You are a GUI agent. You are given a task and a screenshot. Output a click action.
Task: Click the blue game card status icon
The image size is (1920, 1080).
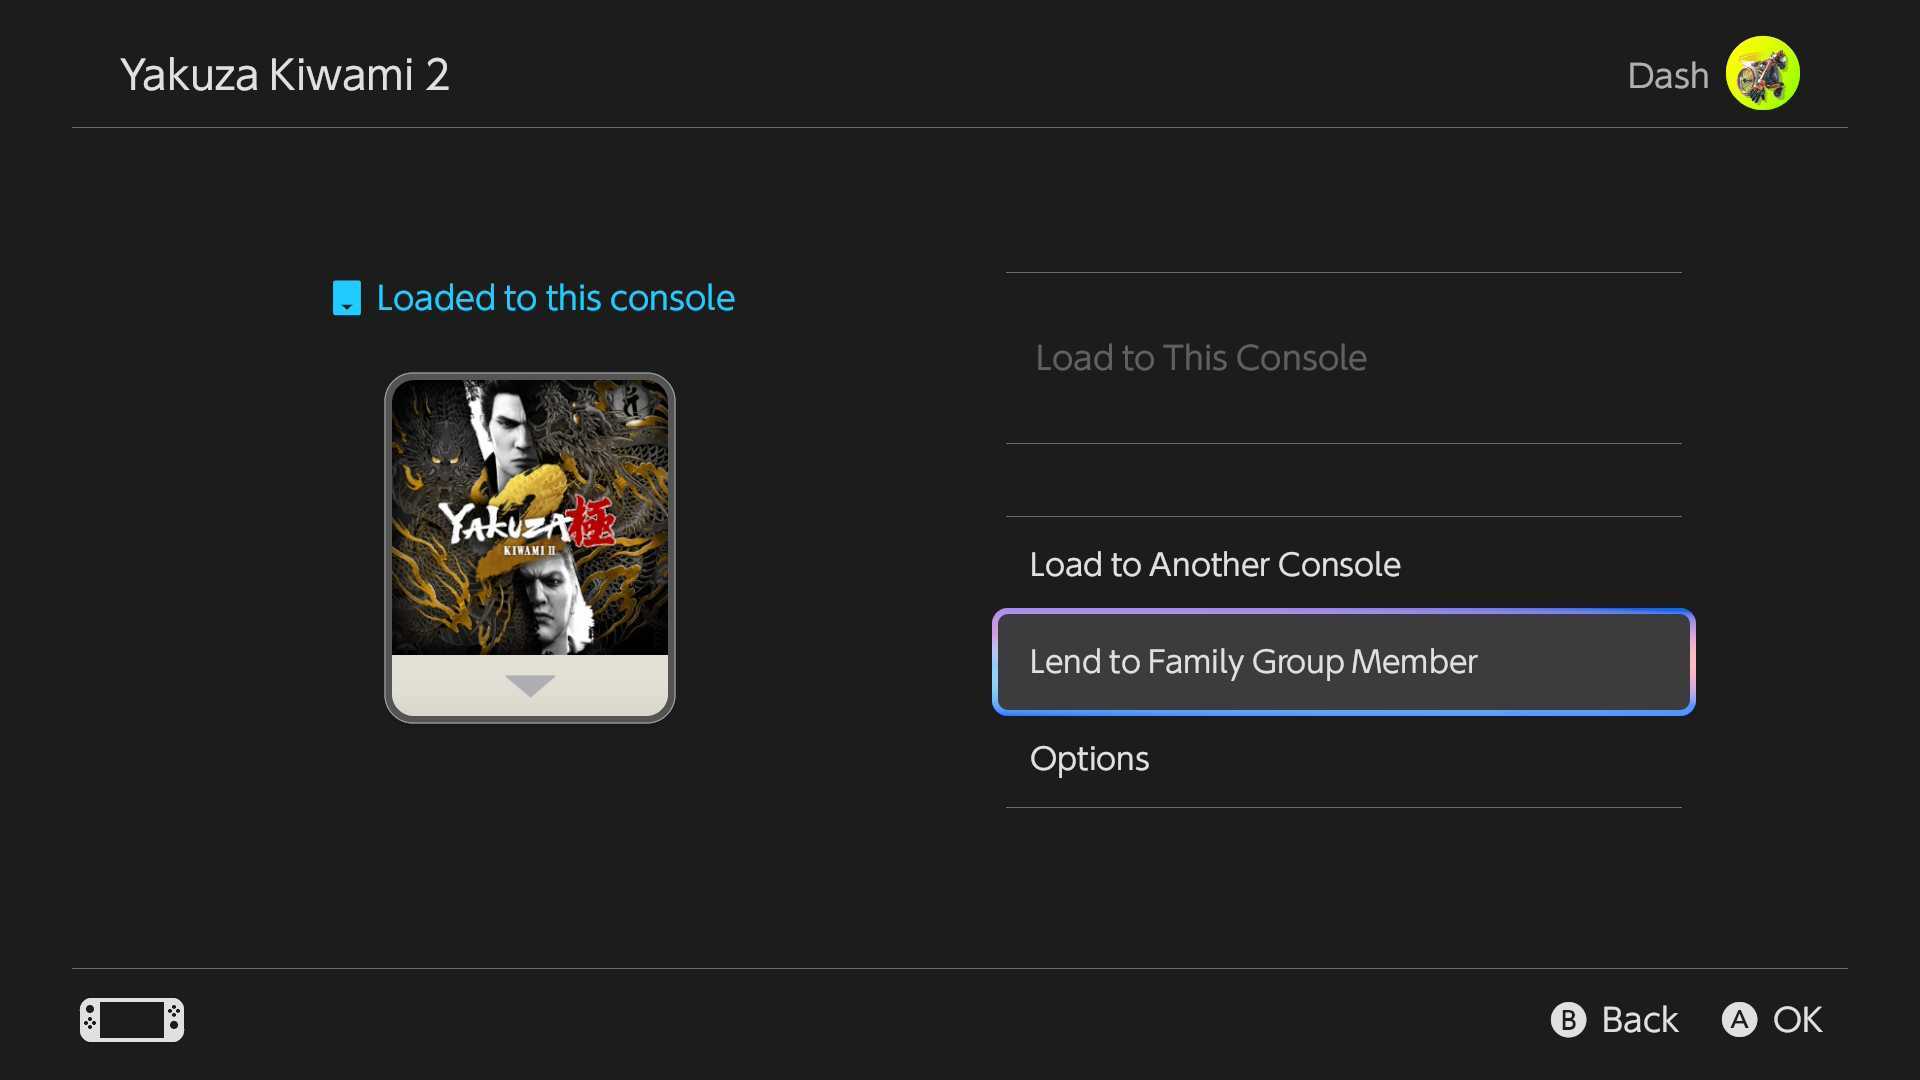(x=346, y=297)
